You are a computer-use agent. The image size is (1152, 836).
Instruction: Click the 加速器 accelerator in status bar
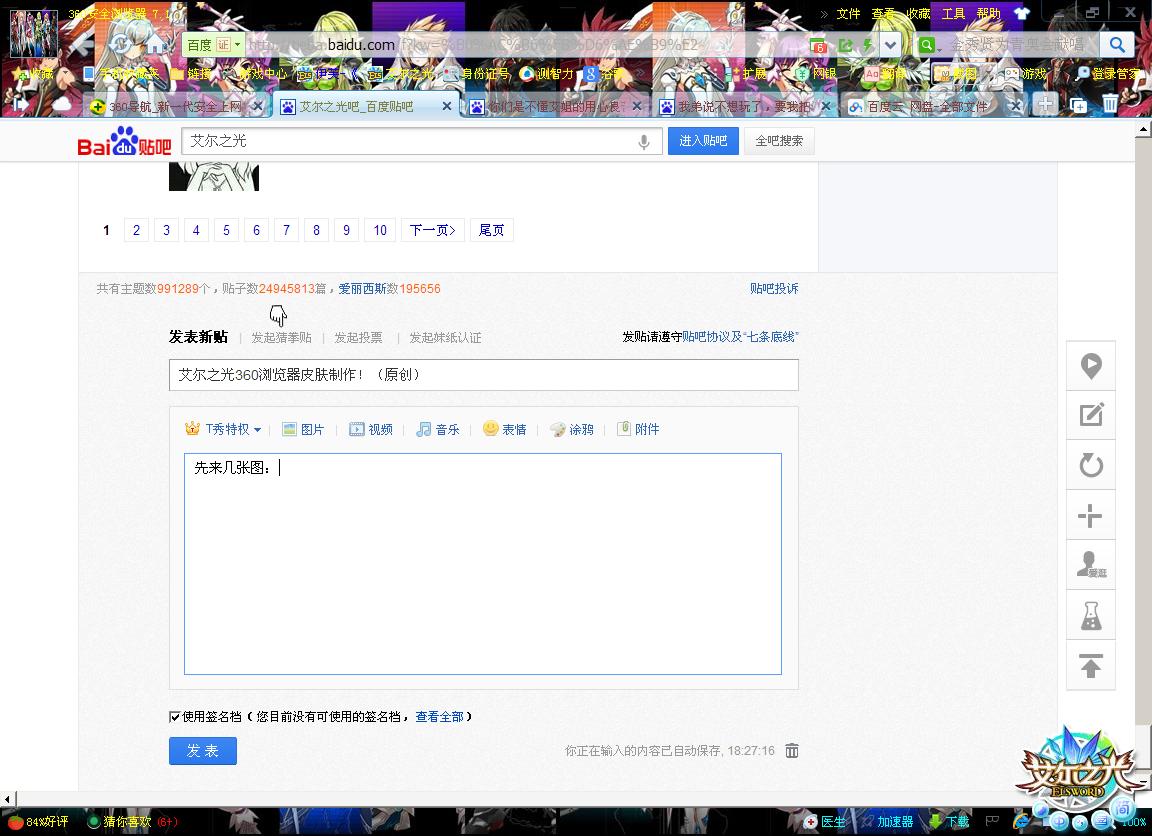tap(887, 821)
